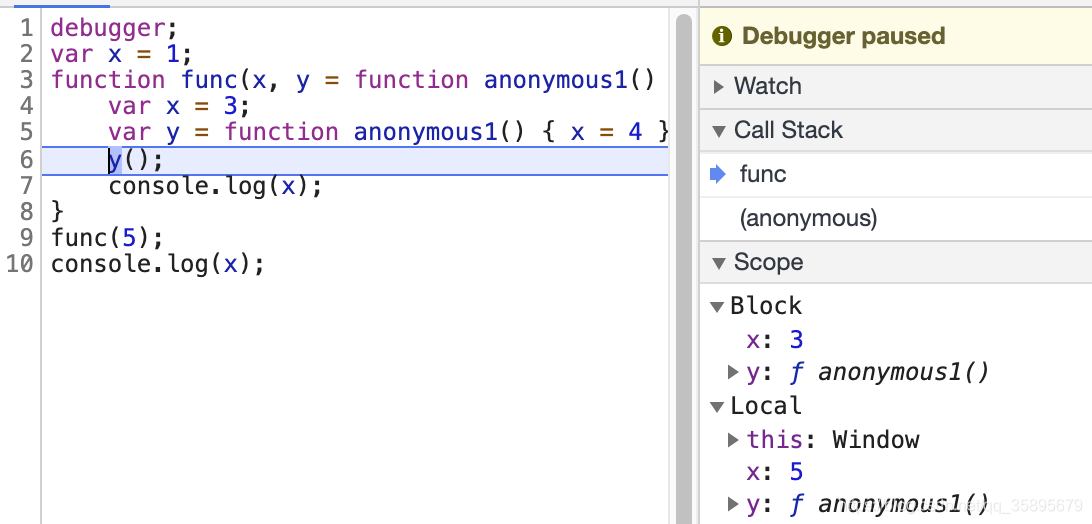Set breakpoint on line number 7

26,186
